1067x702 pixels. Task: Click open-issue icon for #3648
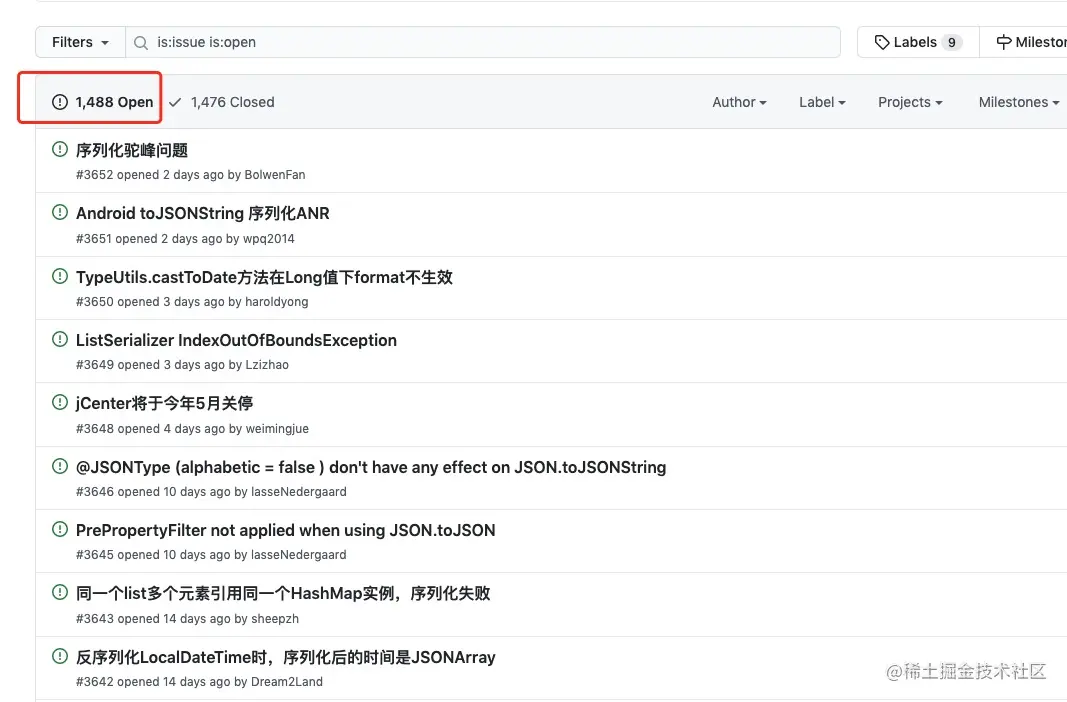coord(60,402)
